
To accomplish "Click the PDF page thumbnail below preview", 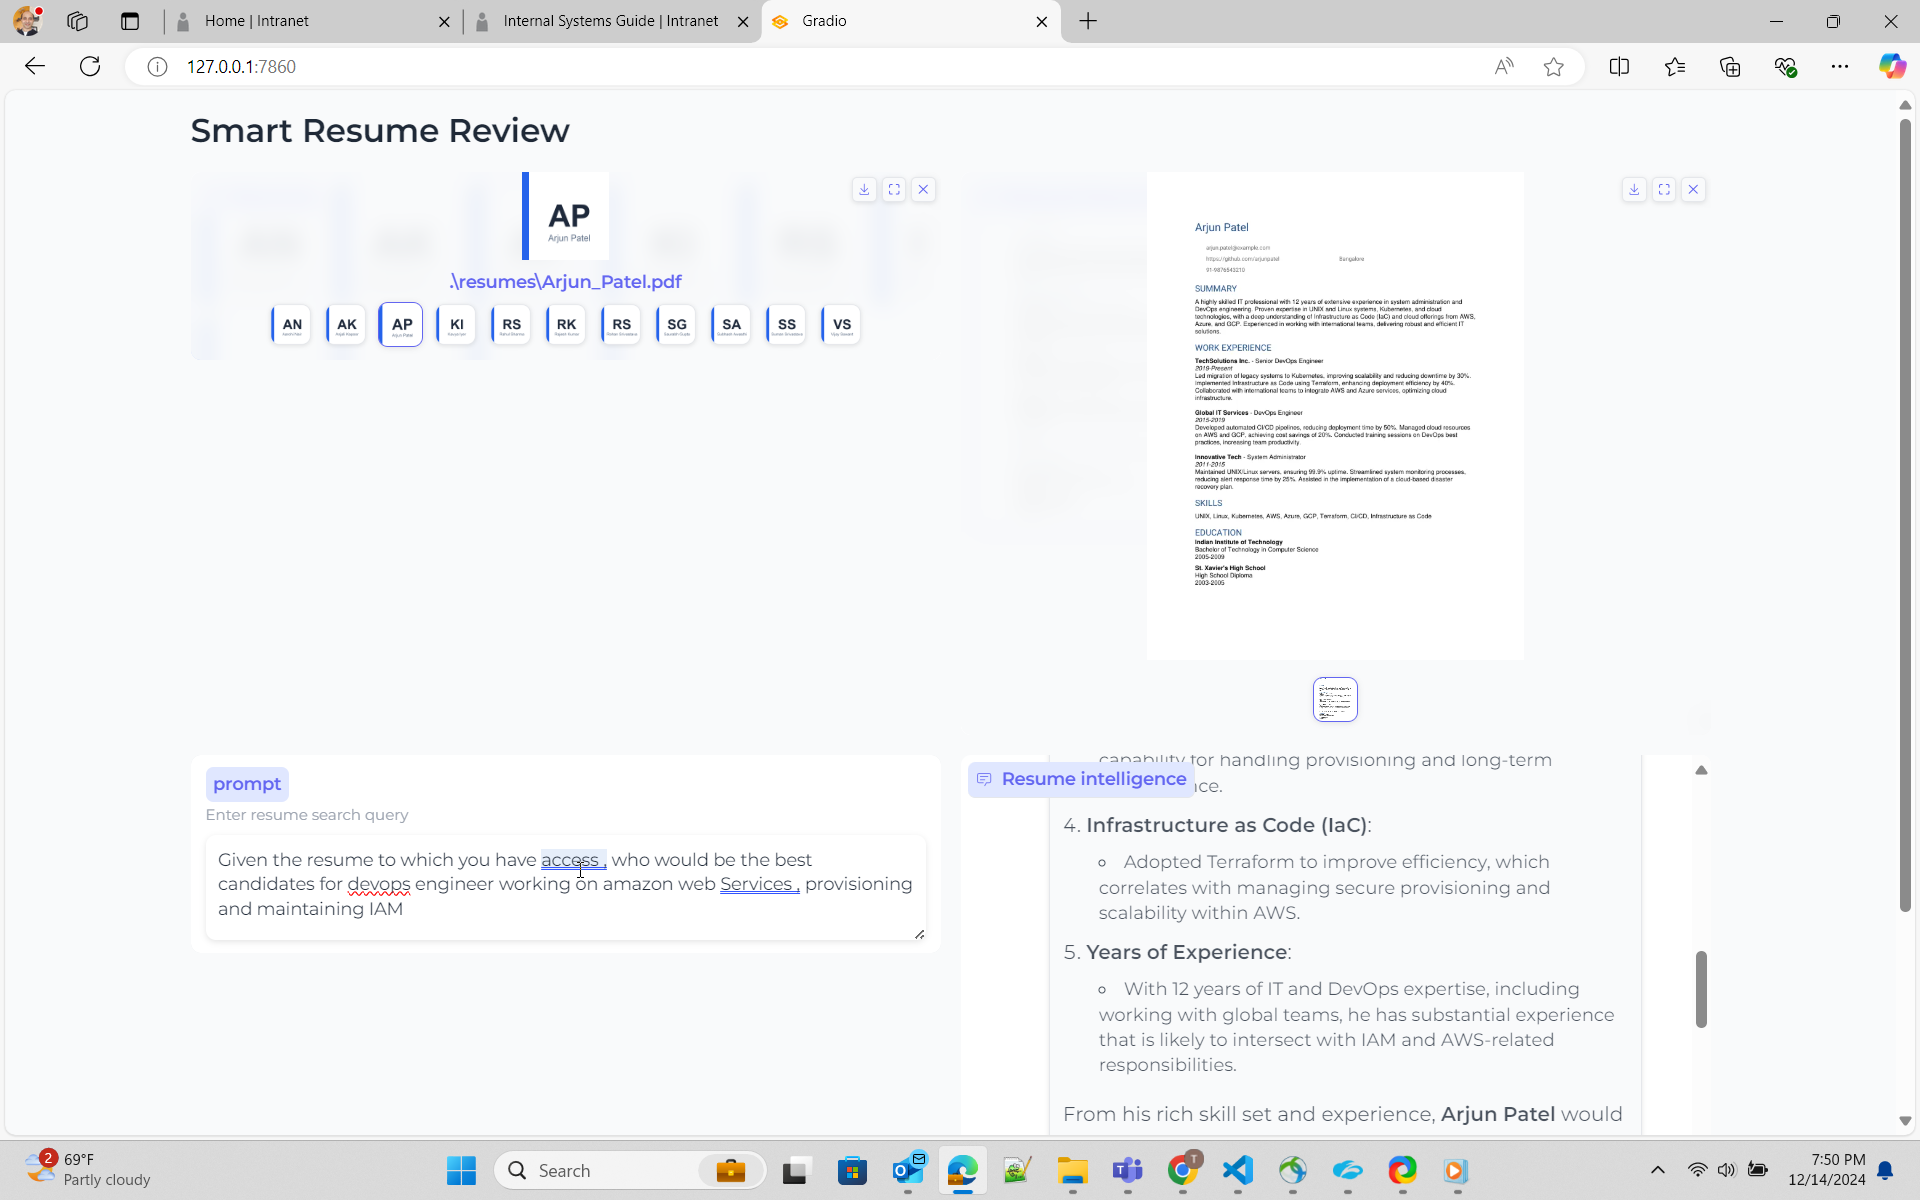I will [1335, 700].
